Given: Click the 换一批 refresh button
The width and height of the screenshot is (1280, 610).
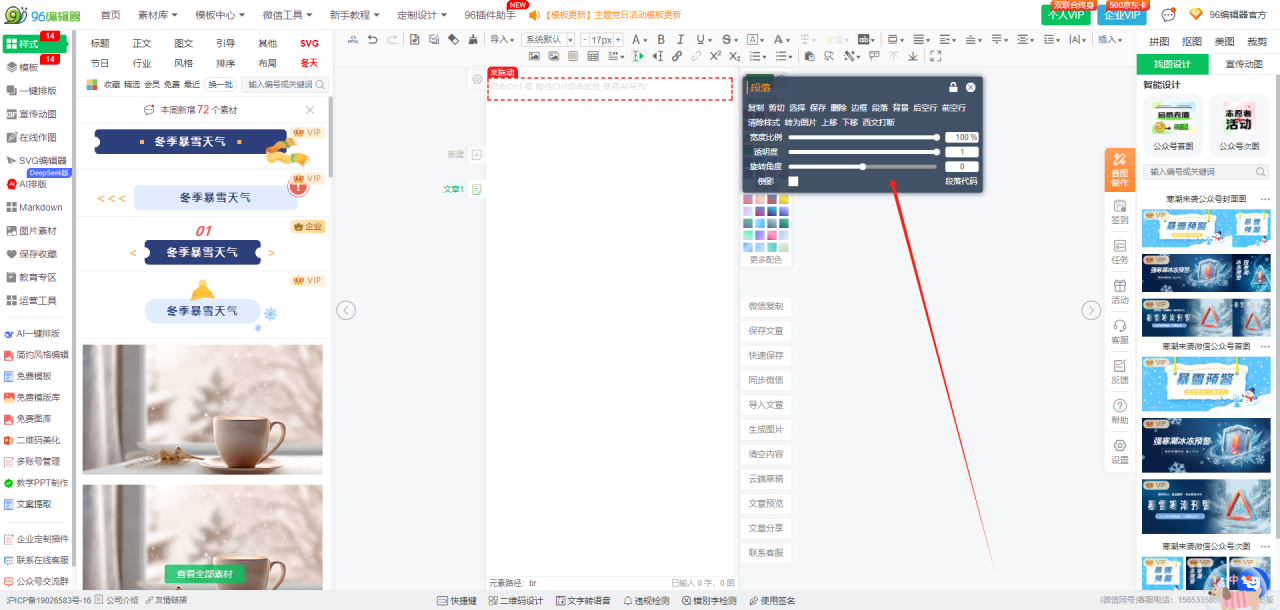Looking at the screenshot, I should 220,85.
